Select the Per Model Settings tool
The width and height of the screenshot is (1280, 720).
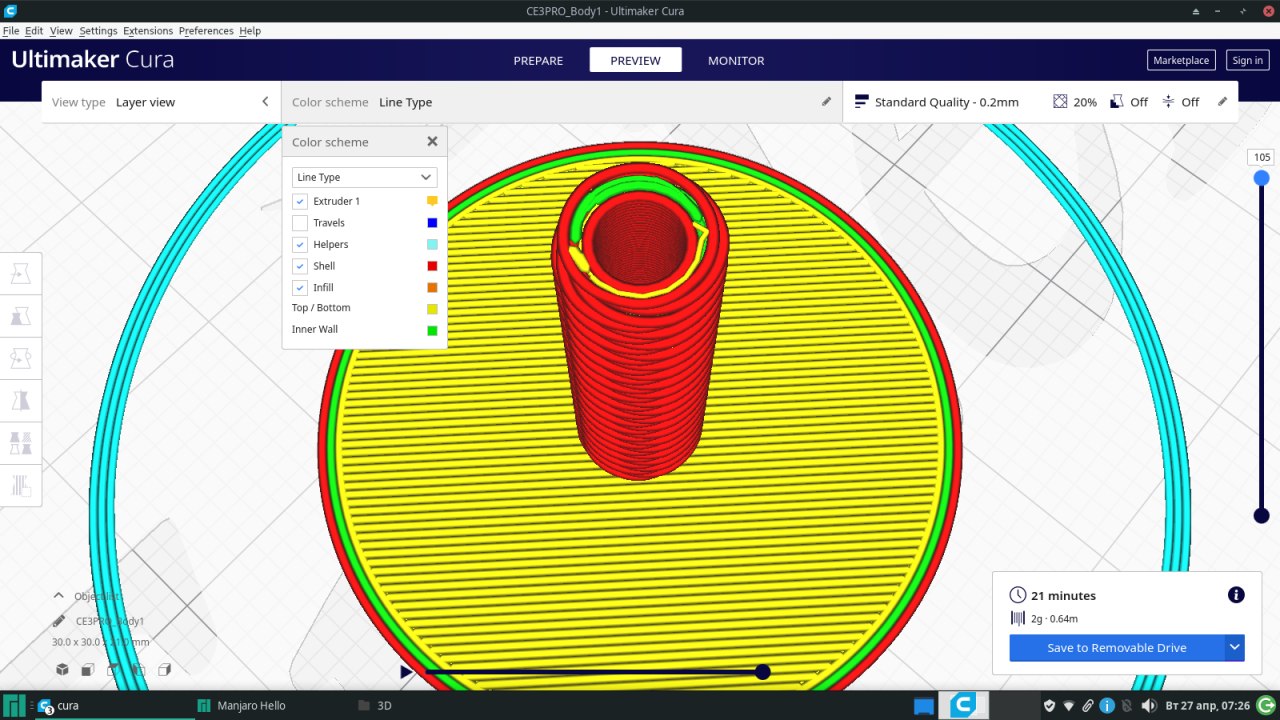click(20, 443)
